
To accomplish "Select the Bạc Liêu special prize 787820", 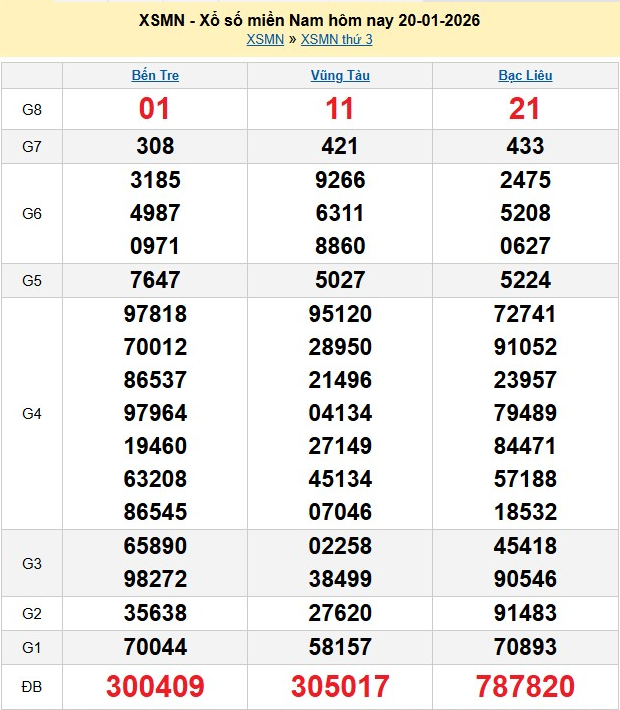I will point(525,686).
